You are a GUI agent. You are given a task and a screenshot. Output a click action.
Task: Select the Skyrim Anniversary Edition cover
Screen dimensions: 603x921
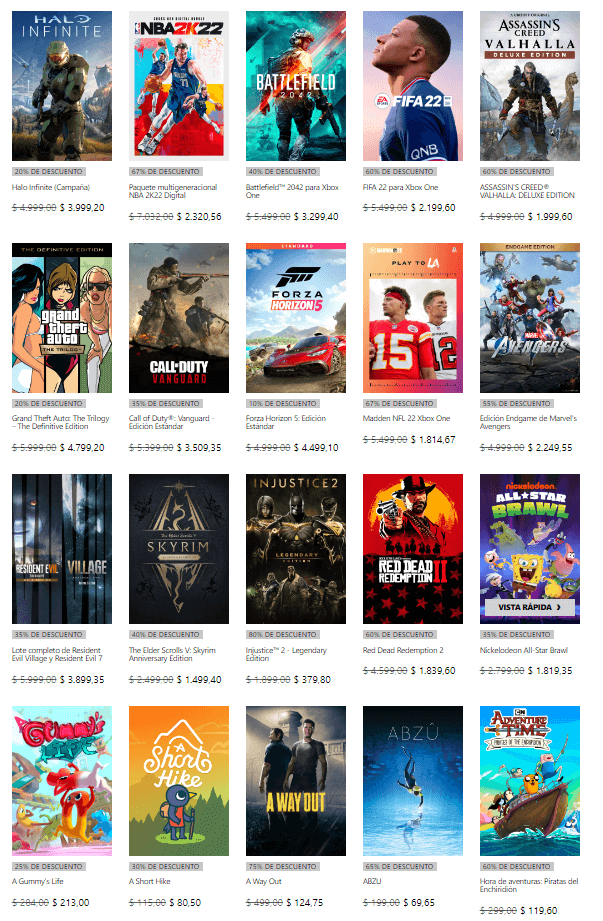(178, 549)
